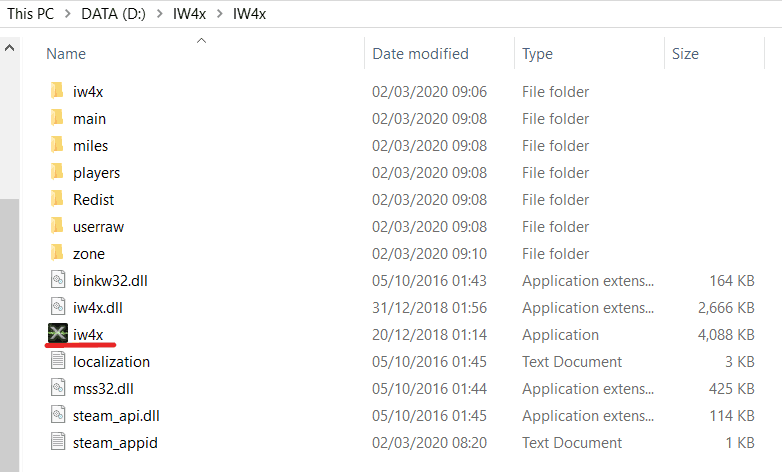Navigate to DATA (D:) in breadcrumb

[x=113, y=14]
